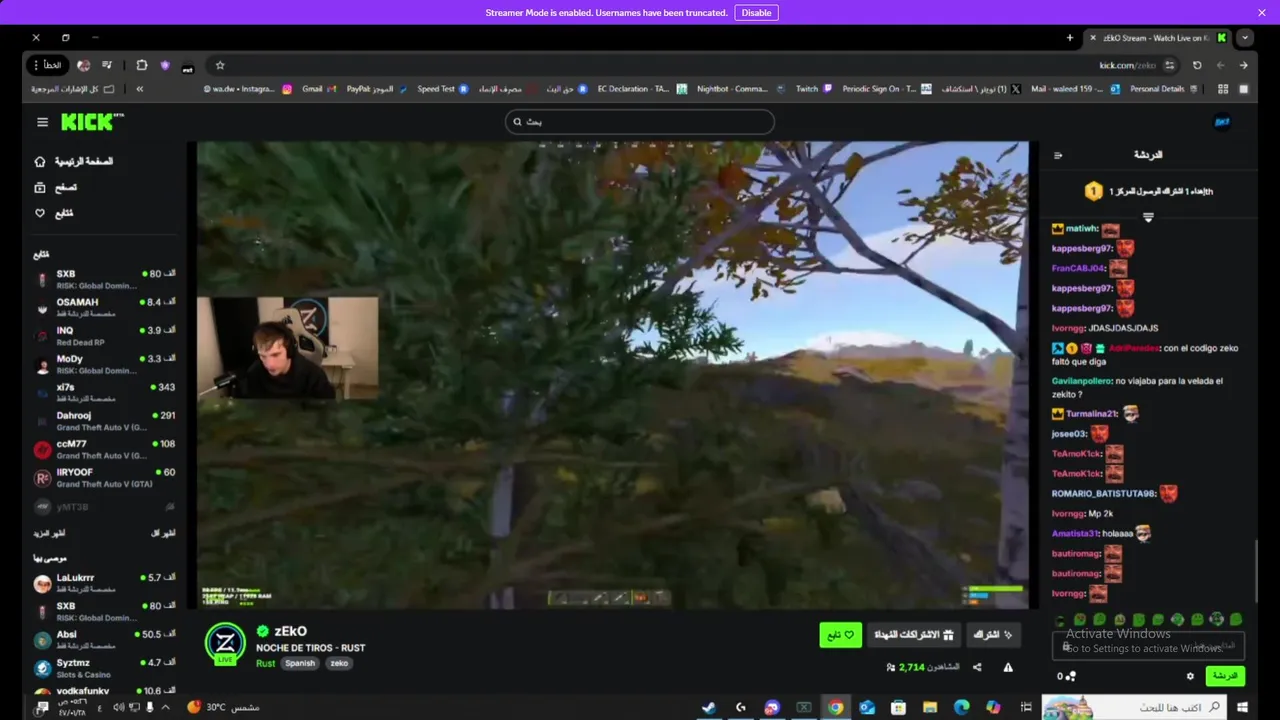
Task: Open INQ Red Dead RP channel
Action: [105, 335]
